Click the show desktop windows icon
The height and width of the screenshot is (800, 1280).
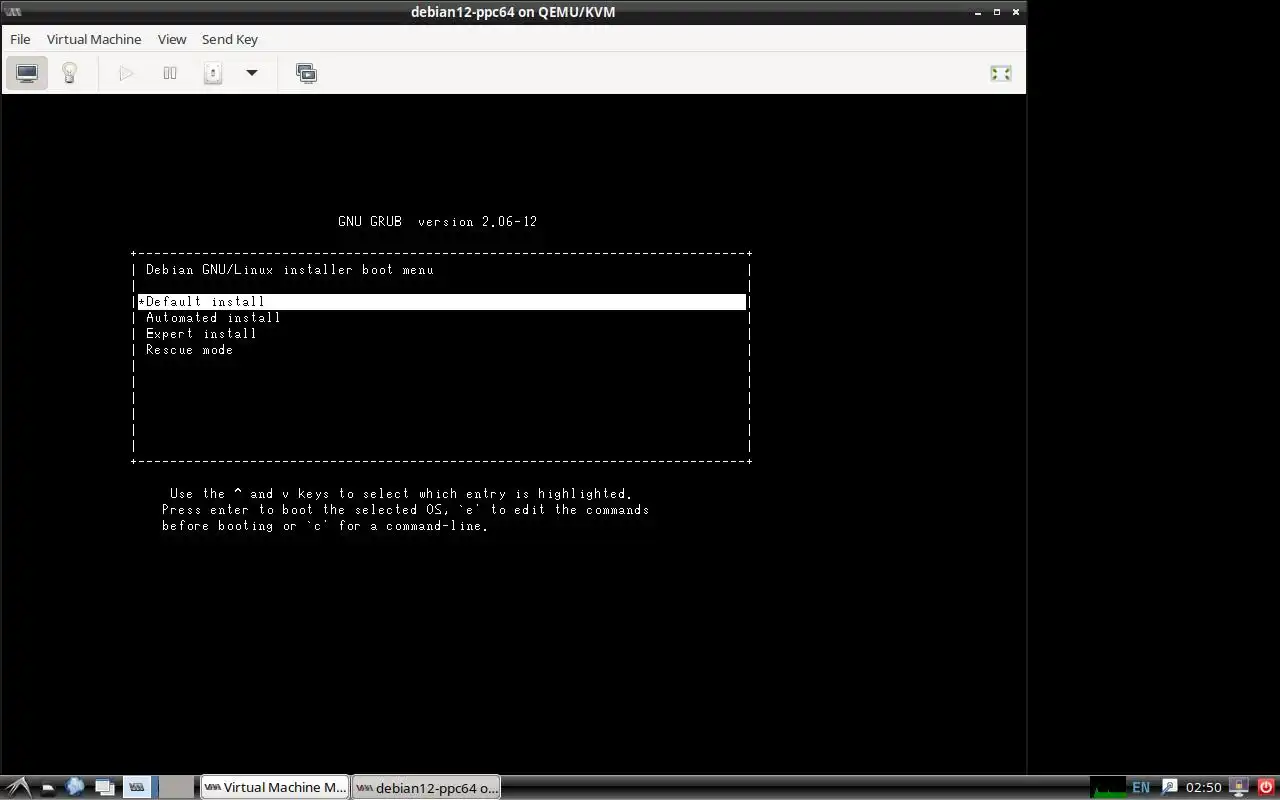[104, 787]
